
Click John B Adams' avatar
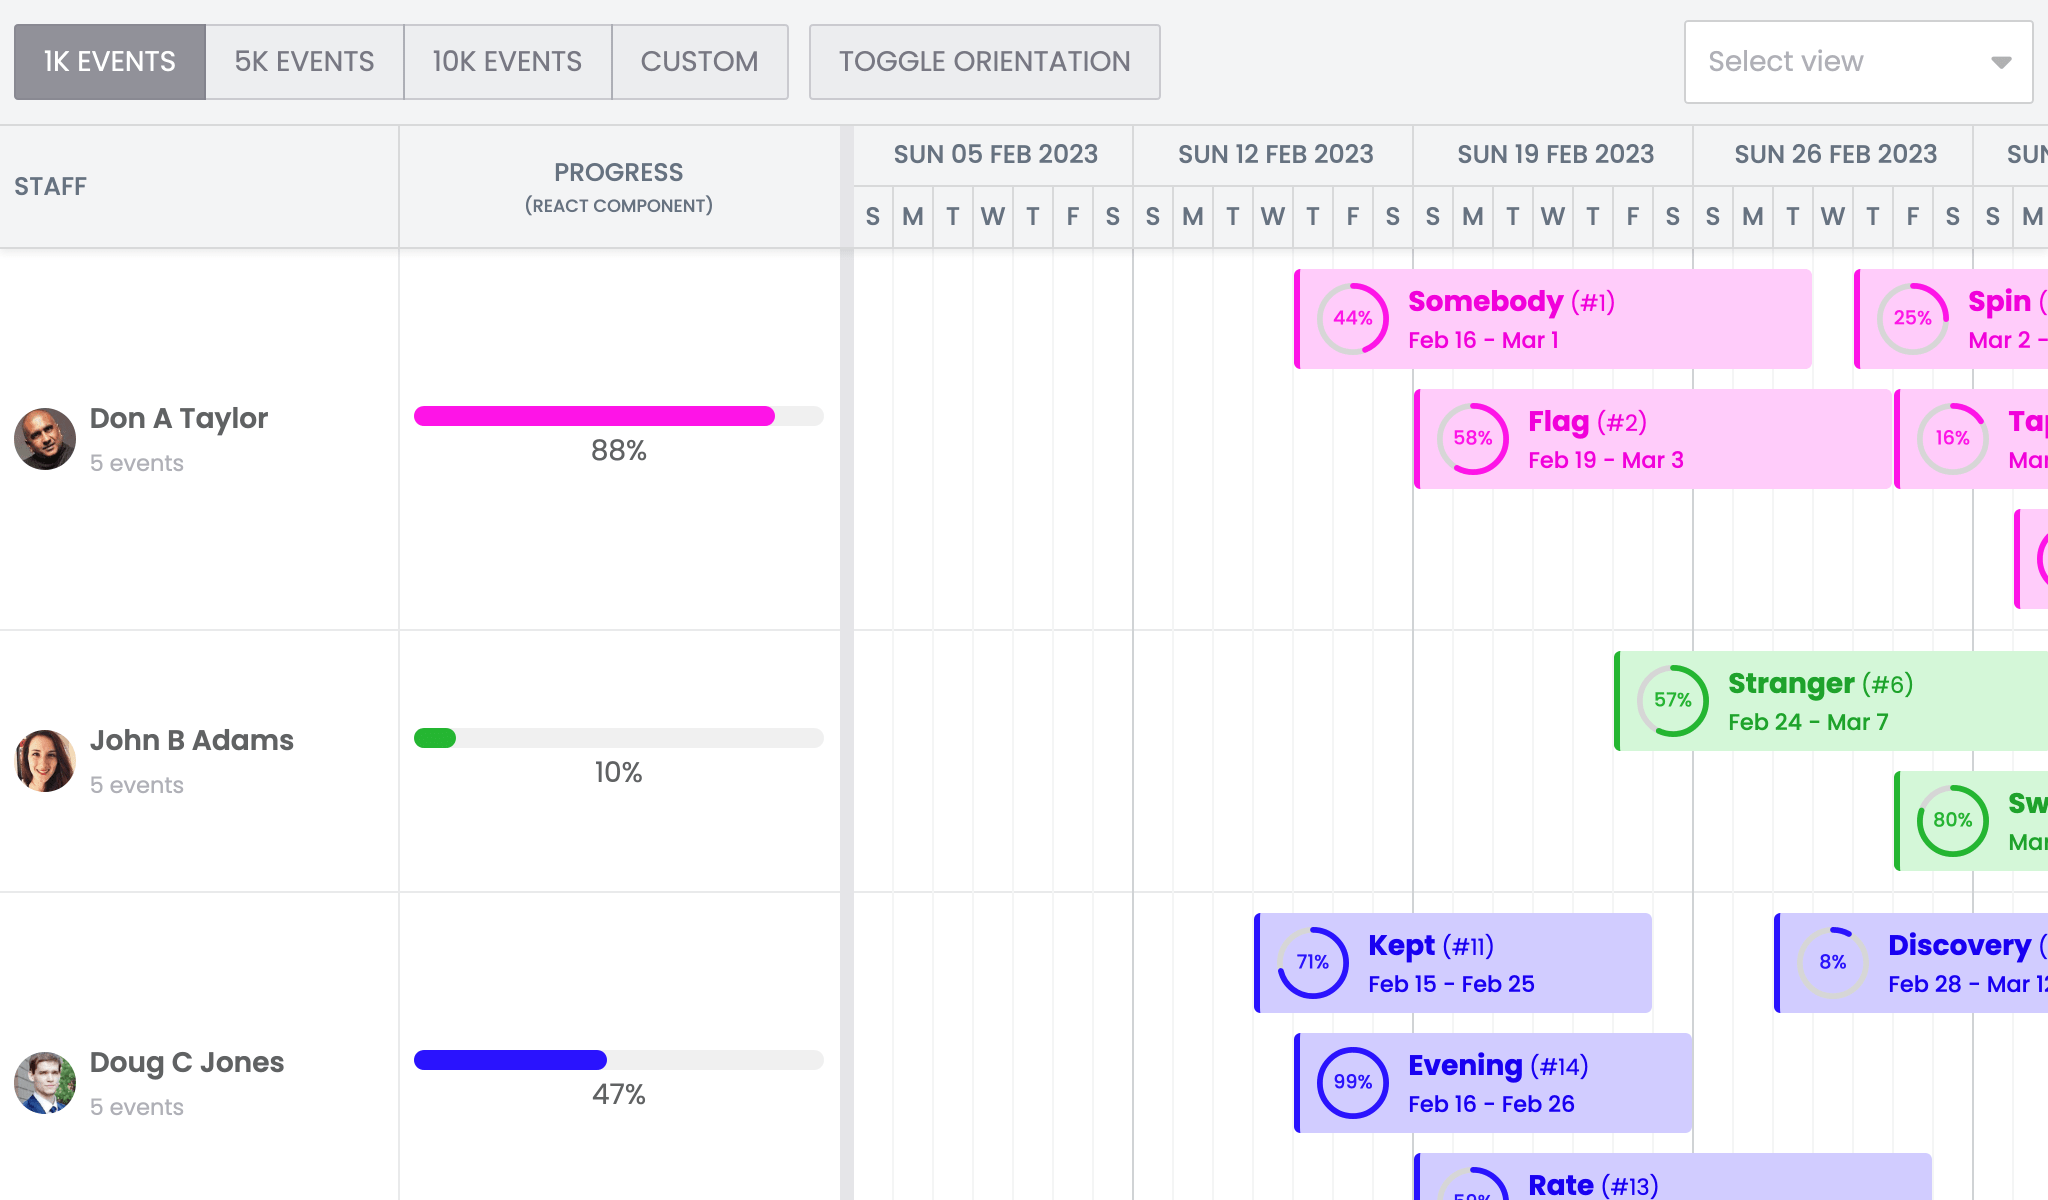tap(45, 760)
